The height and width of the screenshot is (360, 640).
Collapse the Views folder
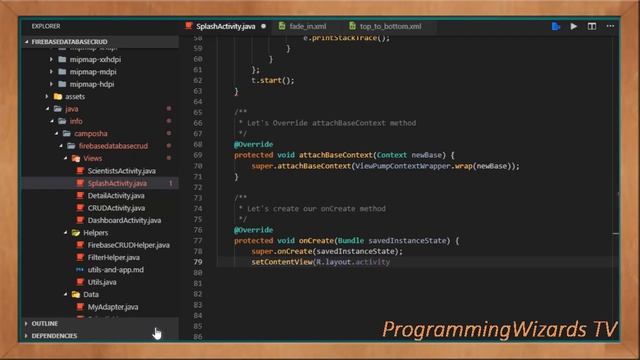[65, 158]
